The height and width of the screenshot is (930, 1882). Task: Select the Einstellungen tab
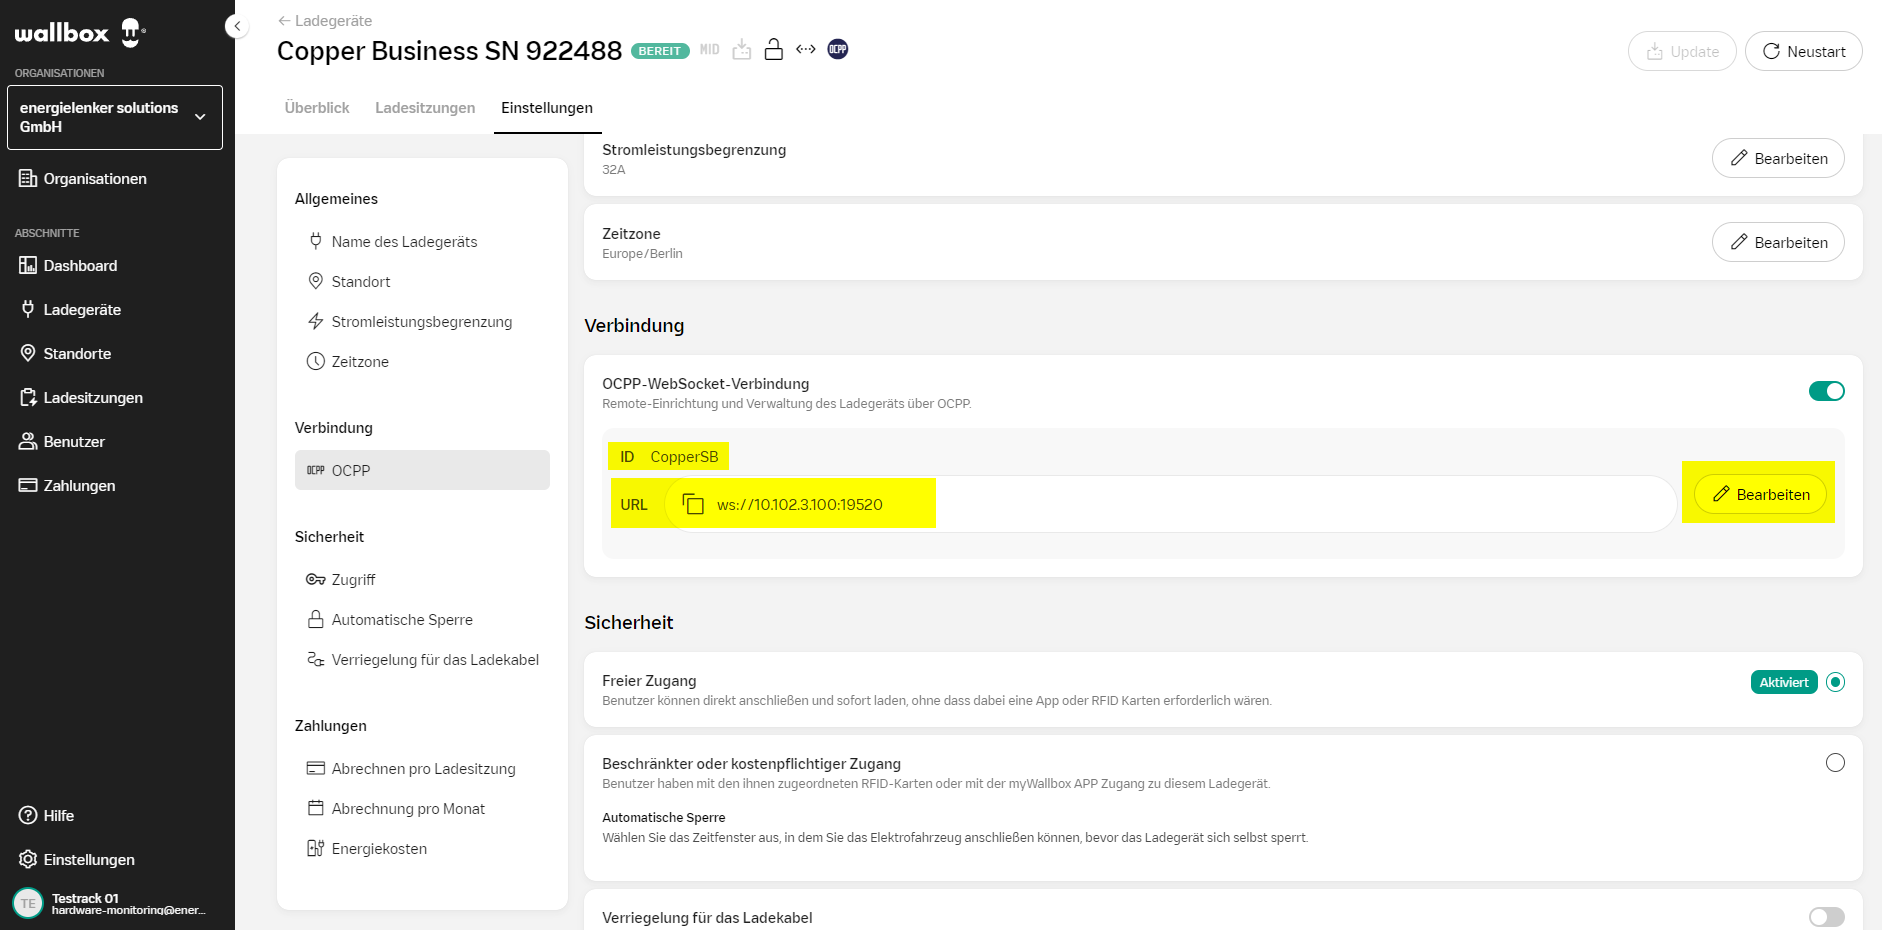click(547, 108)
